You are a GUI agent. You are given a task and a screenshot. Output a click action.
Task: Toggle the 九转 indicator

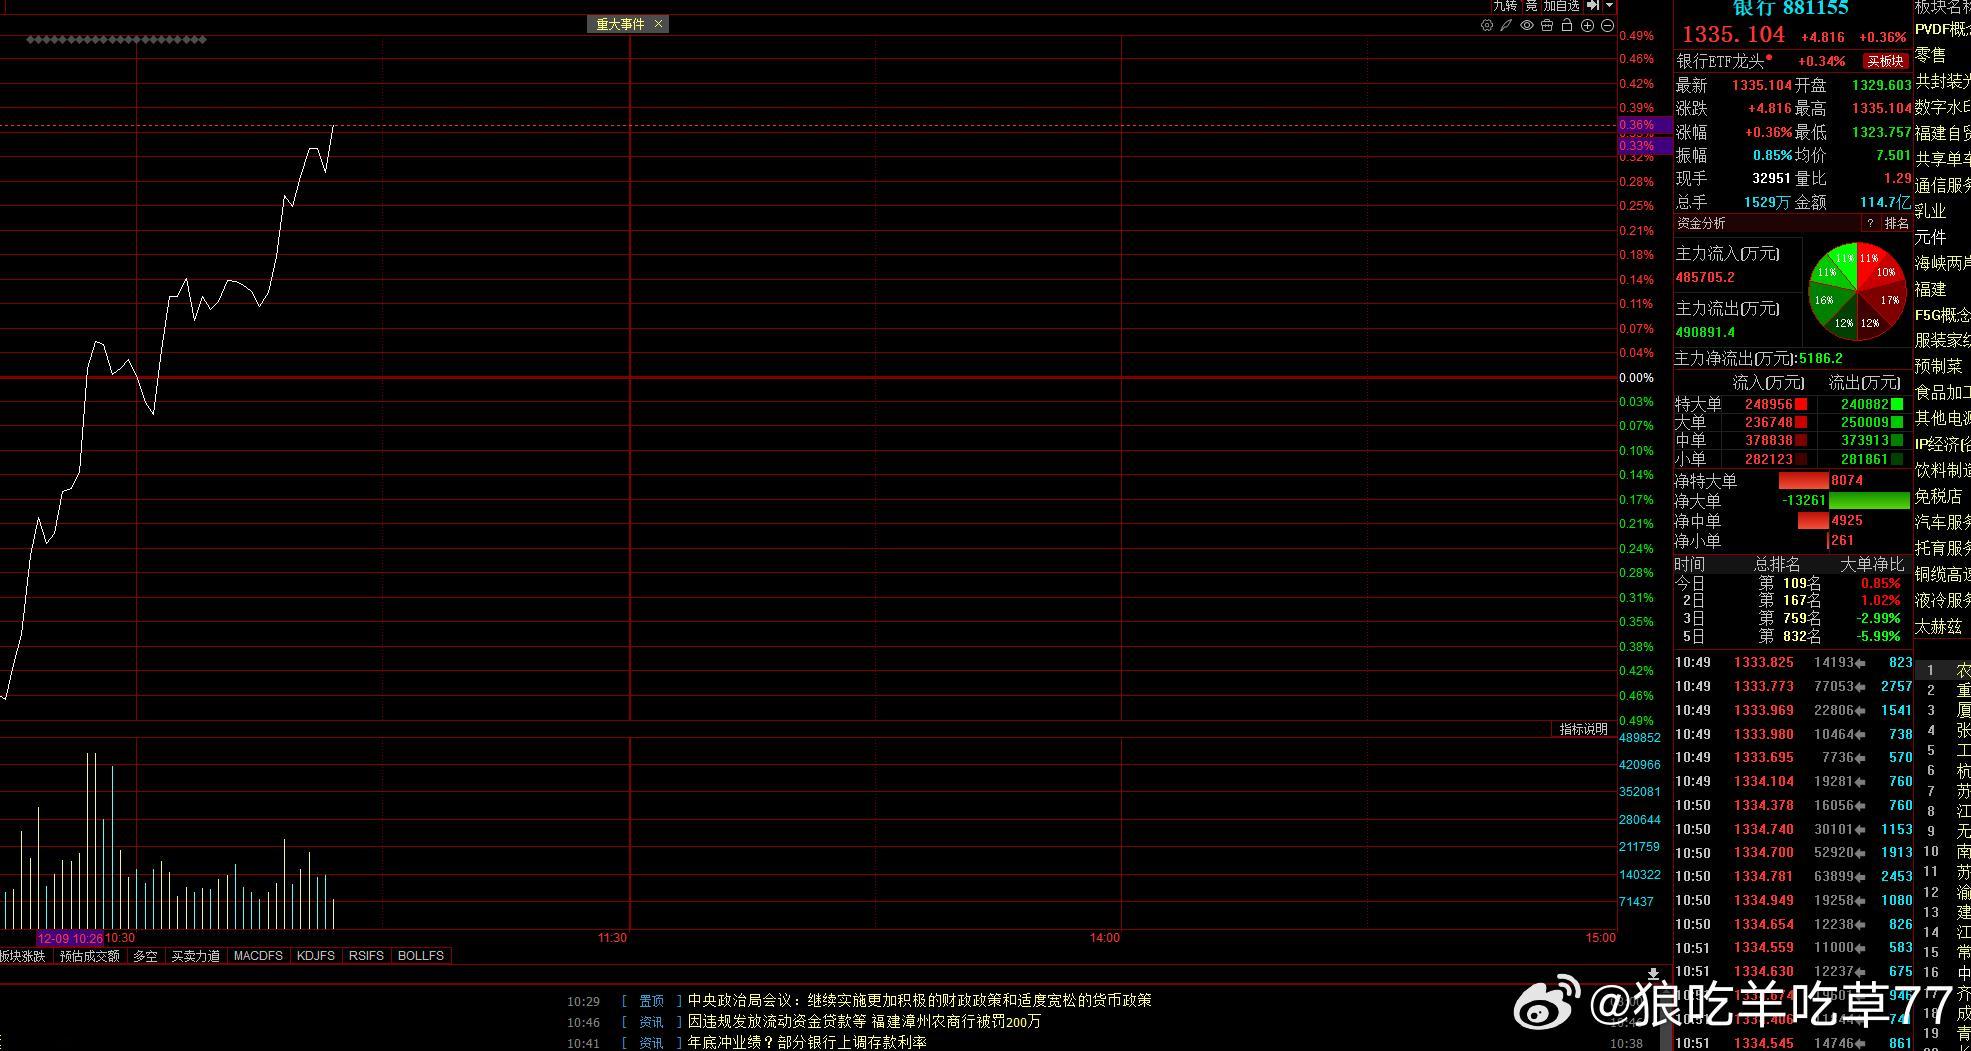(x=1505, y=6)
